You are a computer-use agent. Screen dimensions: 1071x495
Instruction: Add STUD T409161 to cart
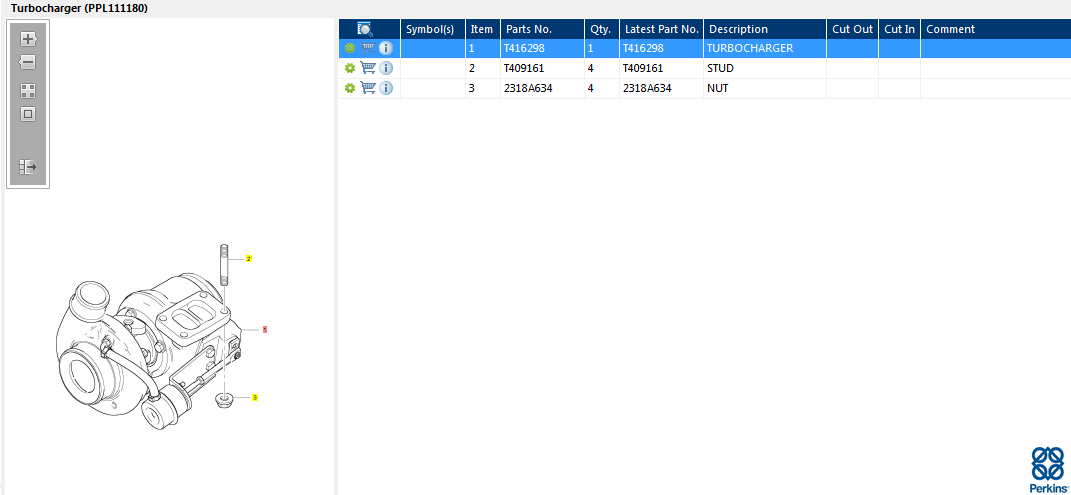point(367,68)
